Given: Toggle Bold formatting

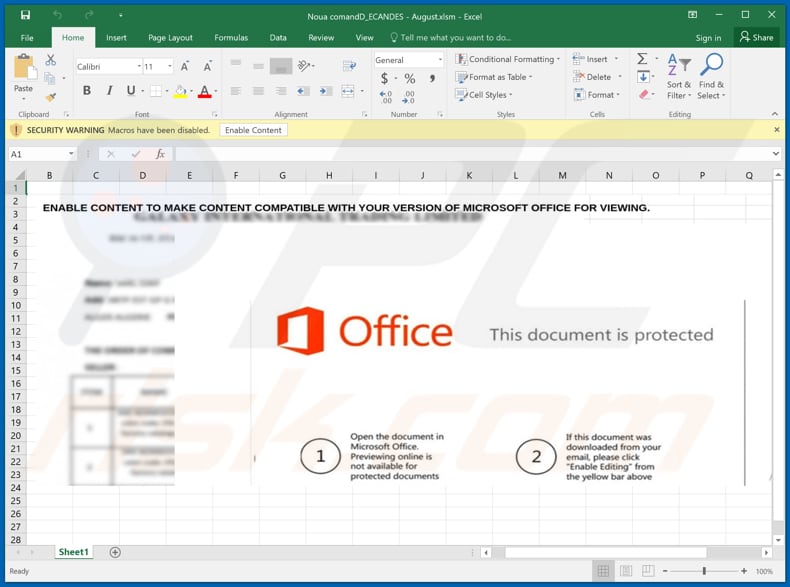Looking at the screenshot, I should (87, 91).
